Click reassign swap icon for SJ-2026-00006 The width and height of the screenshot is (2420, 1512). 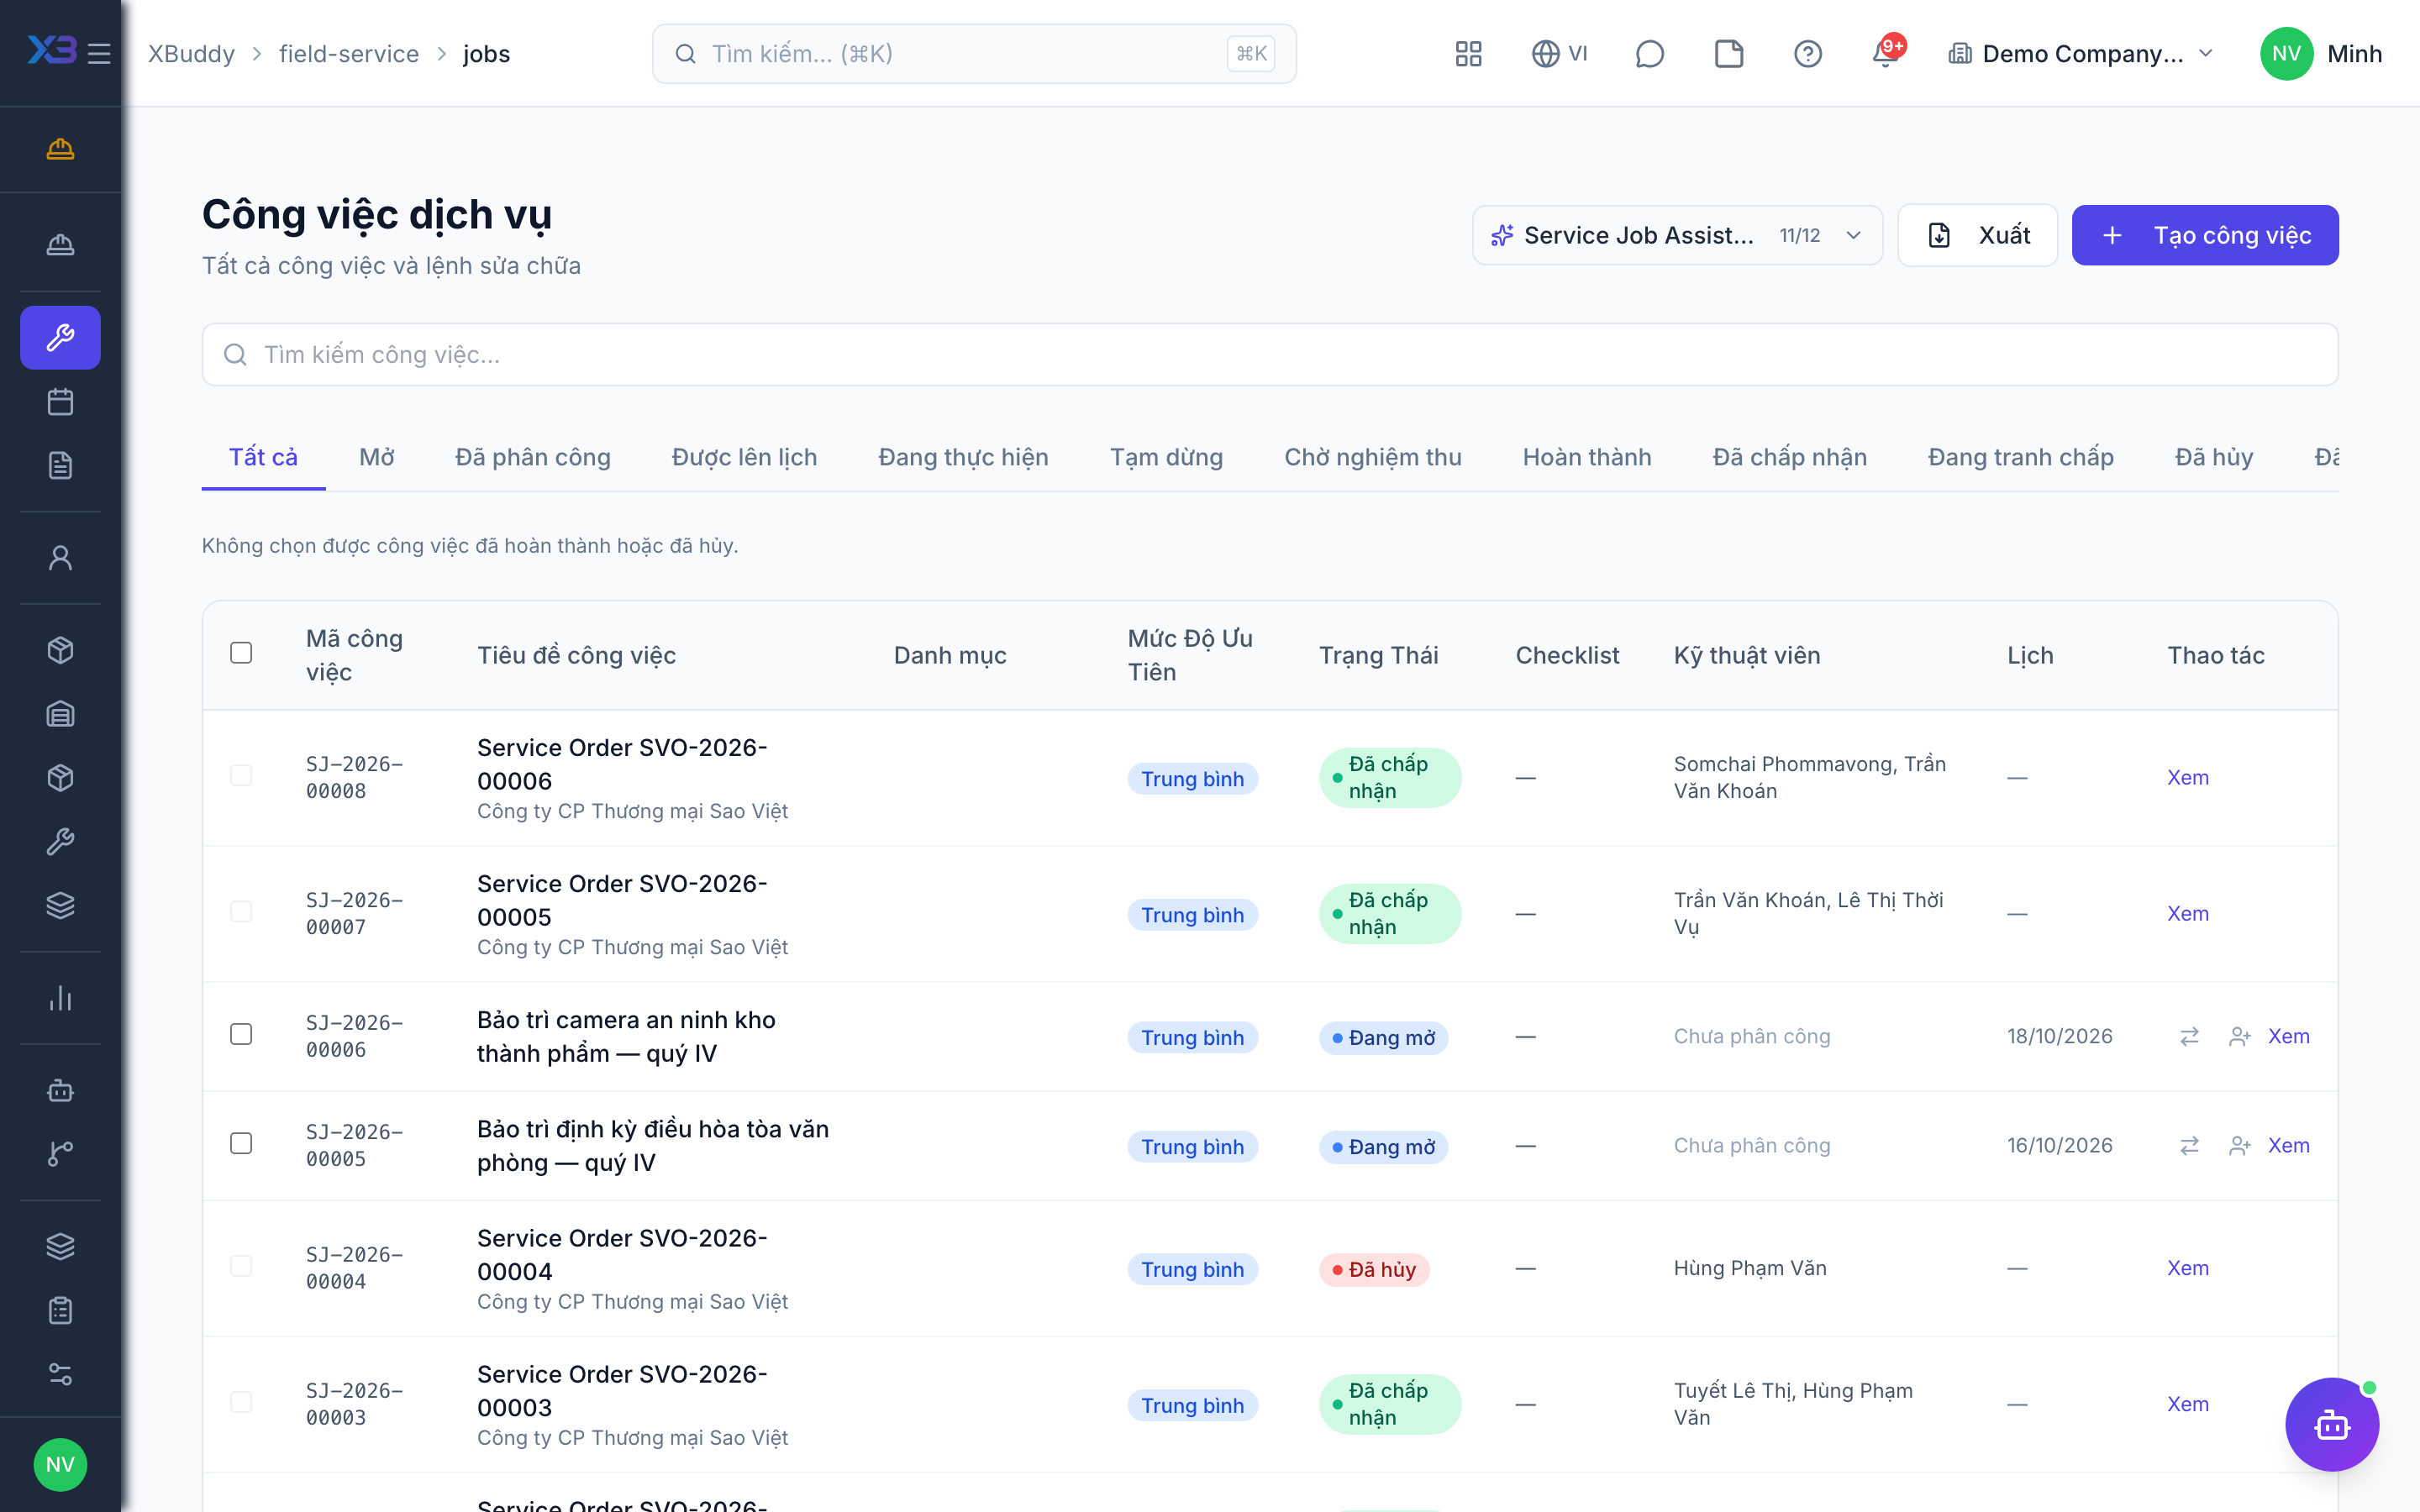click(2189, 1037)
